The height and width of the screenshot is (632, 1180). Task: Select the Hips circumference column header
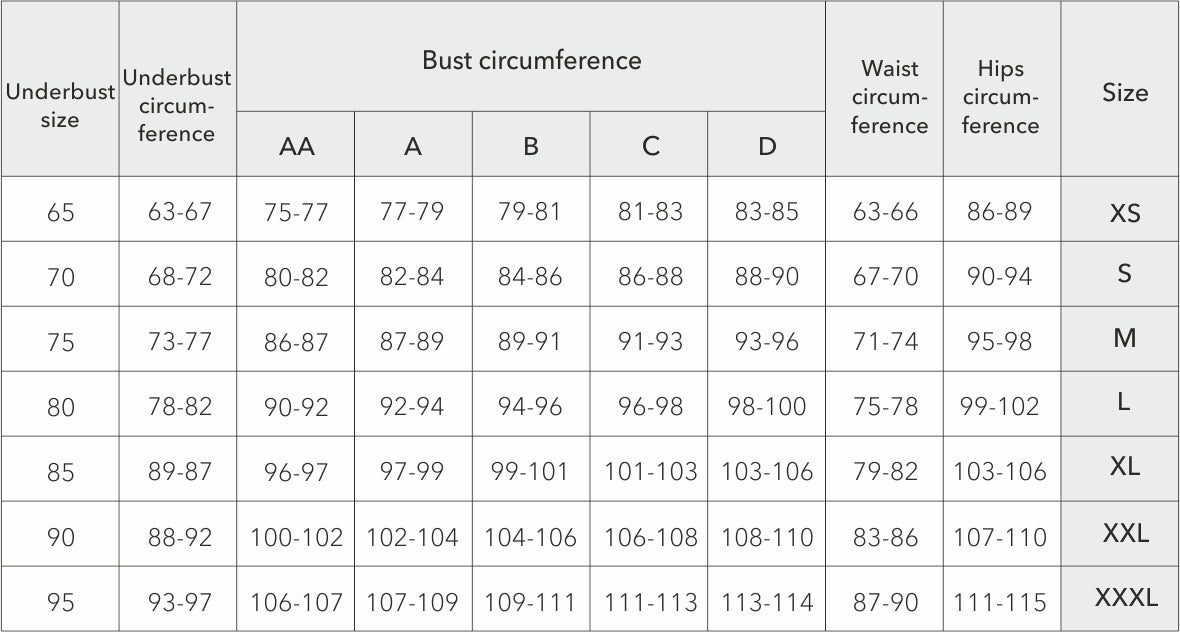1001,98
